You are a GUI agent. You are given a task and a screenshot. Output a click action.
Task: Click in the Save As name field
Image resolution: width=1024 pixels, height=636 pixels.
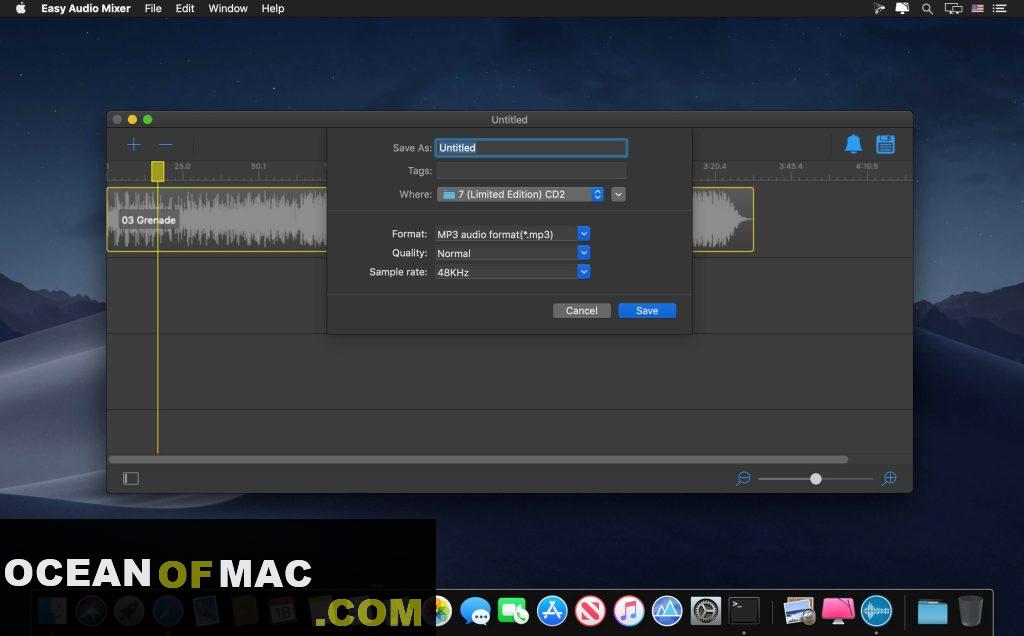point(532,148)
